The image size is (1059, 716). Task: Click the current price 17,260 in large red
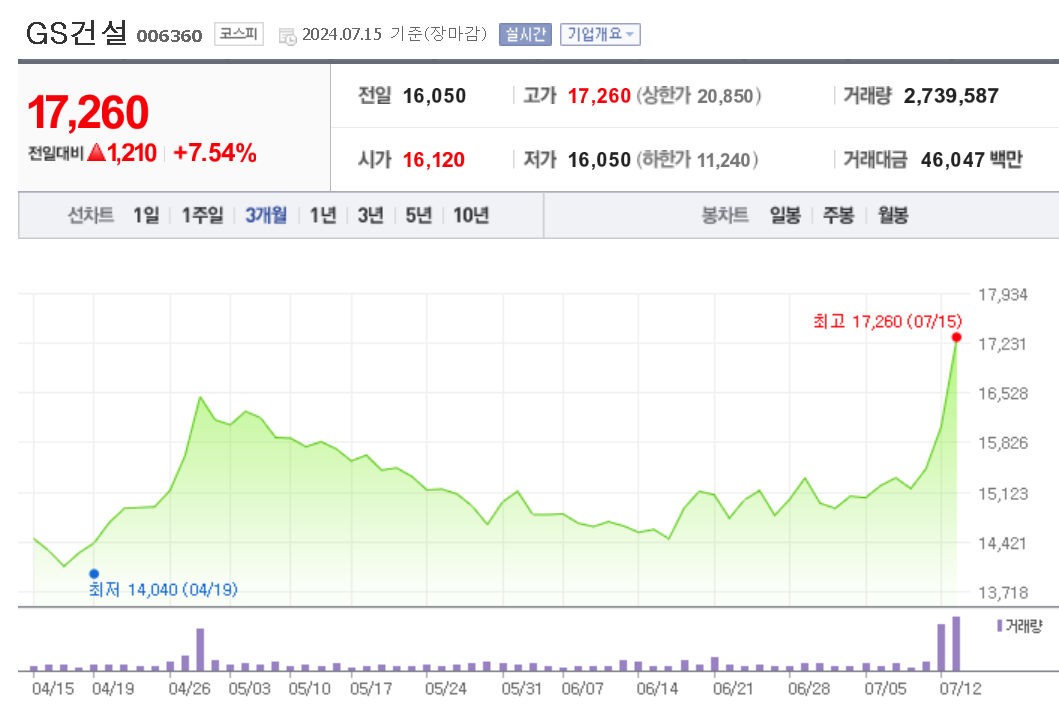(x=88, y=112)
